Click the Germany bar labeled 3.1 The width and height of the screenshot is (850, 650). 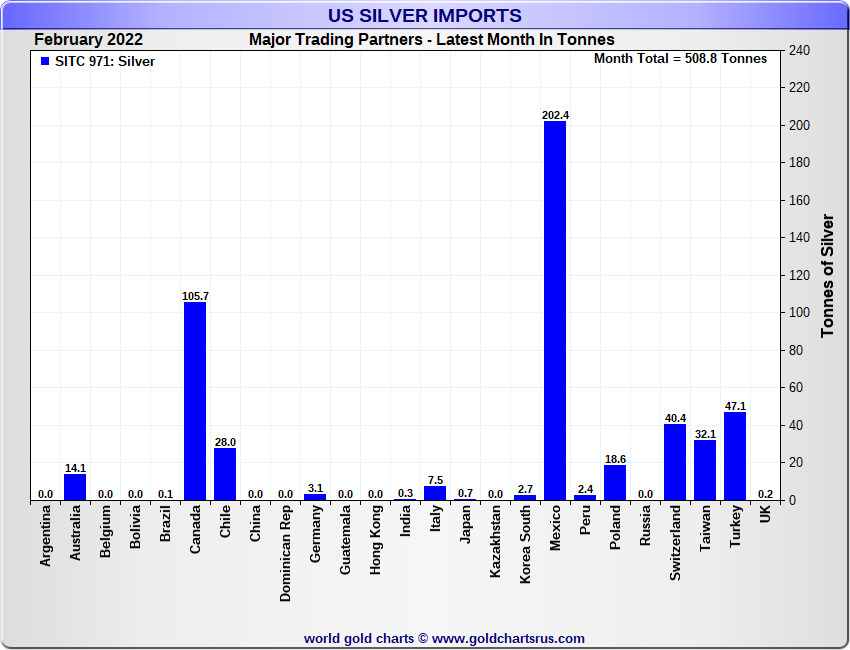tap(315, 497)
